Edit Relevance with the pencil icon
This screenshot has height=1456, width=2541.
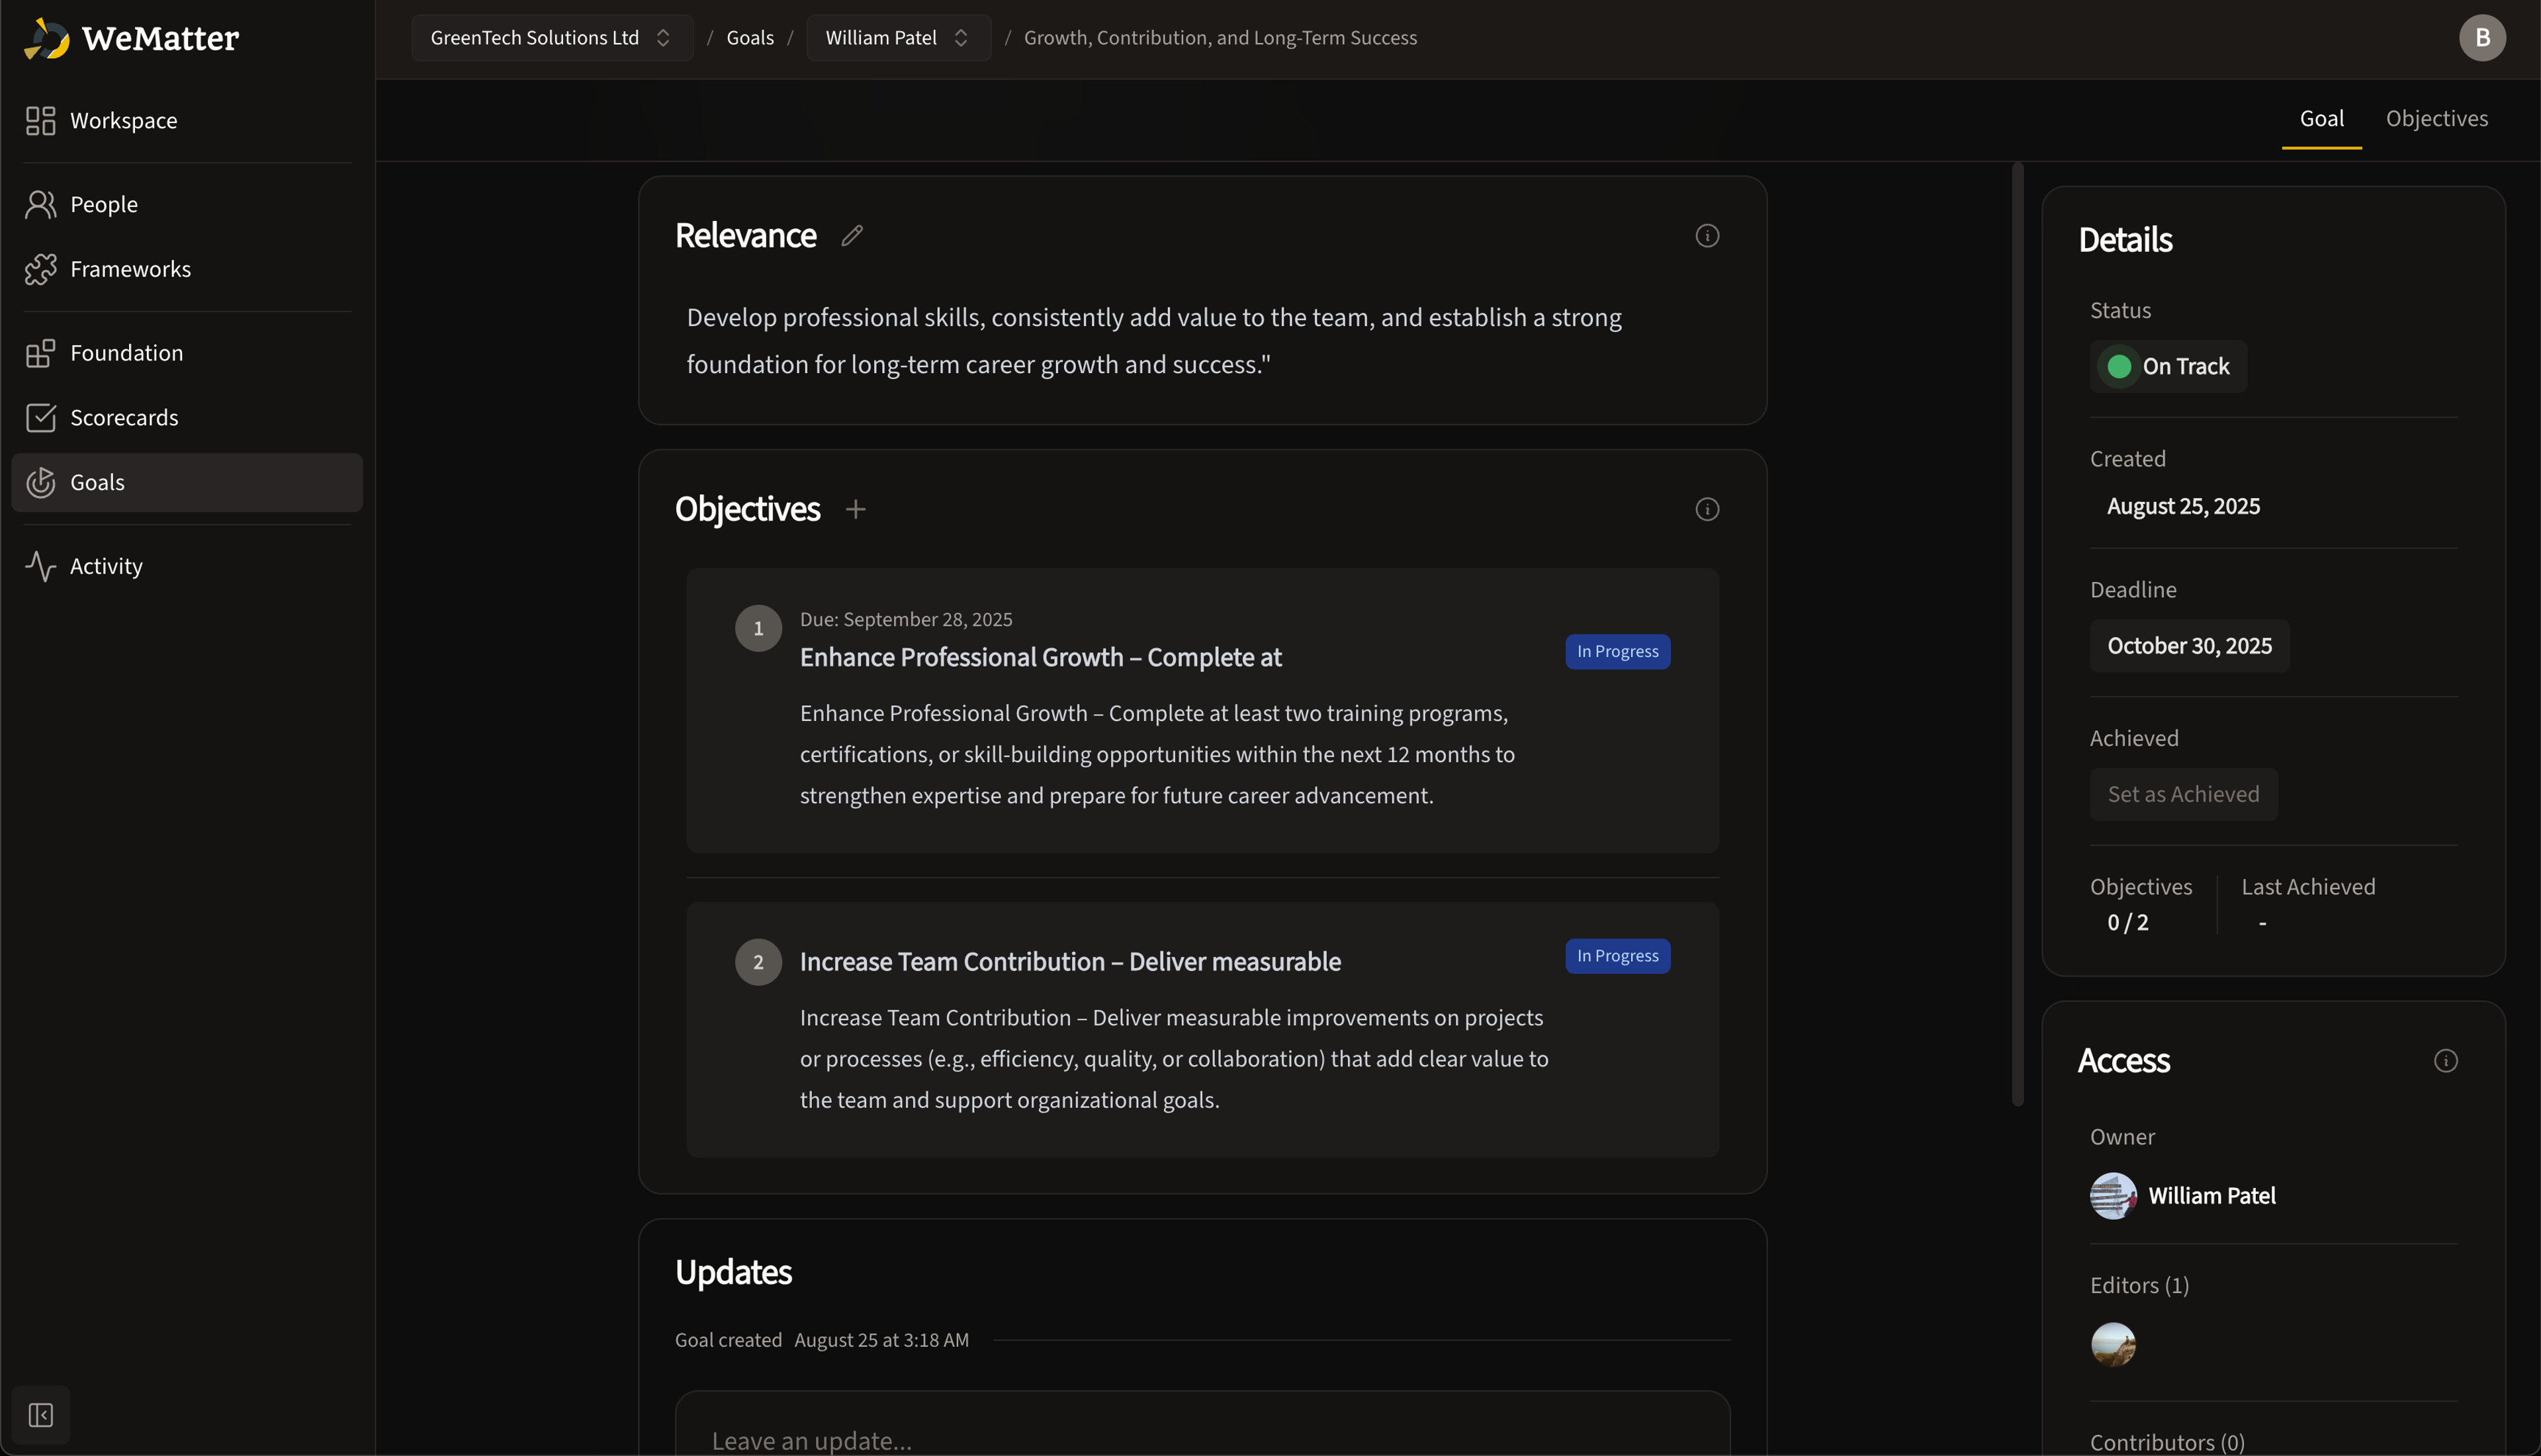click(x=852, y=236)
